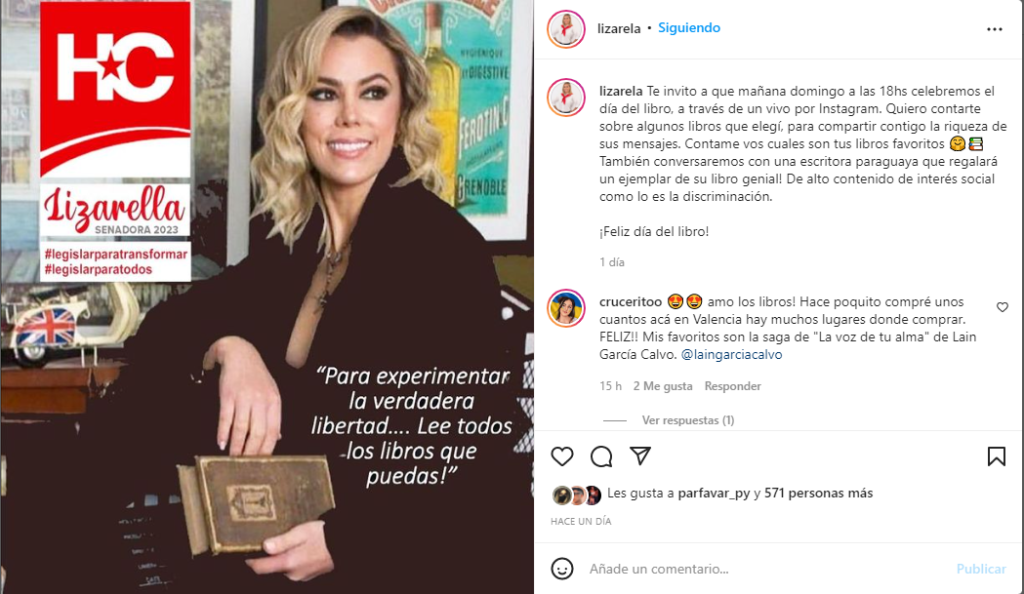This screenshot has height=594, width=1024.
Task: Like the post with the heart icon
Action: [562, 456]
